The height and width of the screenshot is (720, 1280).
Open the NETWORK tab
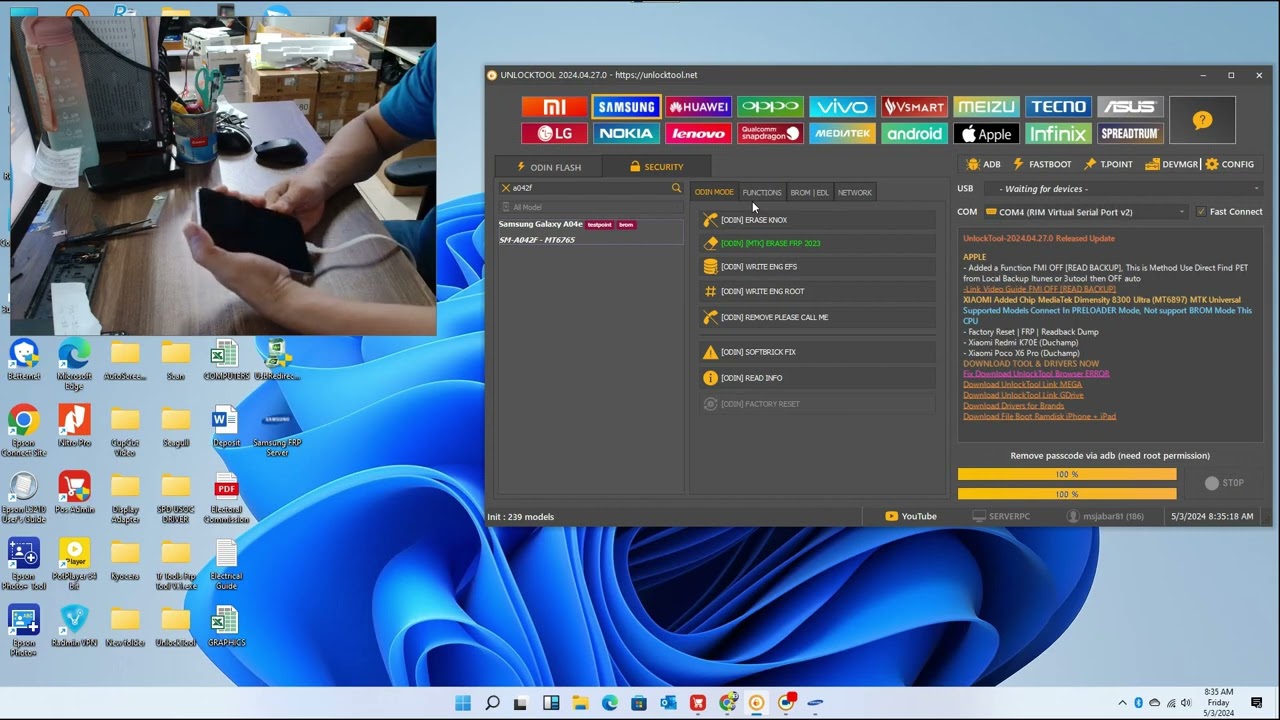[855, 192]
